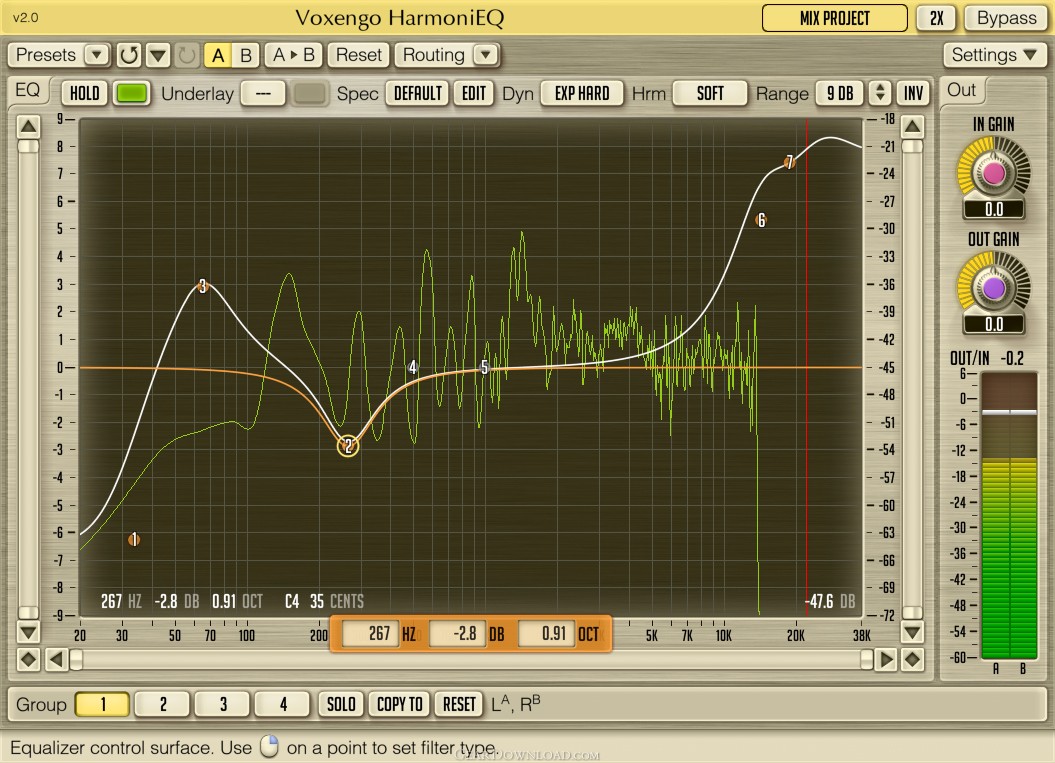Select channel Group 3
Screen dimensions: 1055x763
223,704
